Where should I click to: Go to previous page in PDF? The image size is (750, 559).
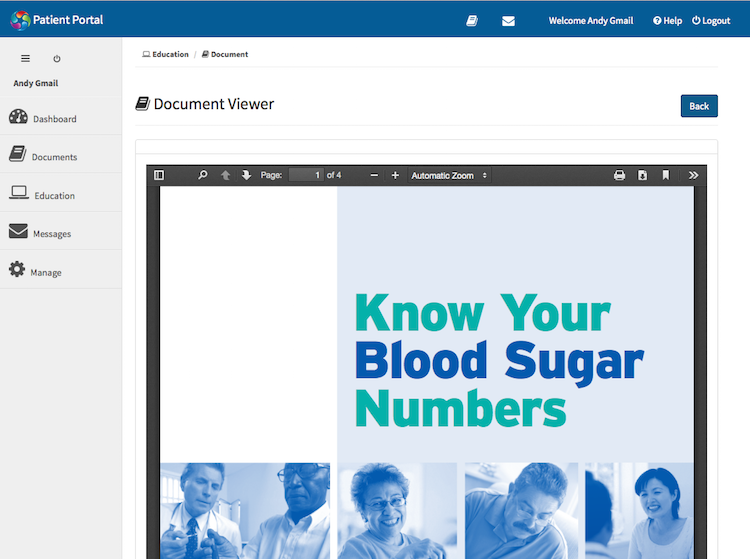(226, 175)
